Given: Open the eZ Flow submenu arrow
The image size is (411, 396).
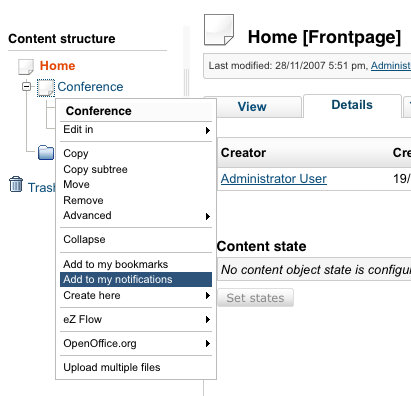Looking at the screenshot, I should [208, 320].
